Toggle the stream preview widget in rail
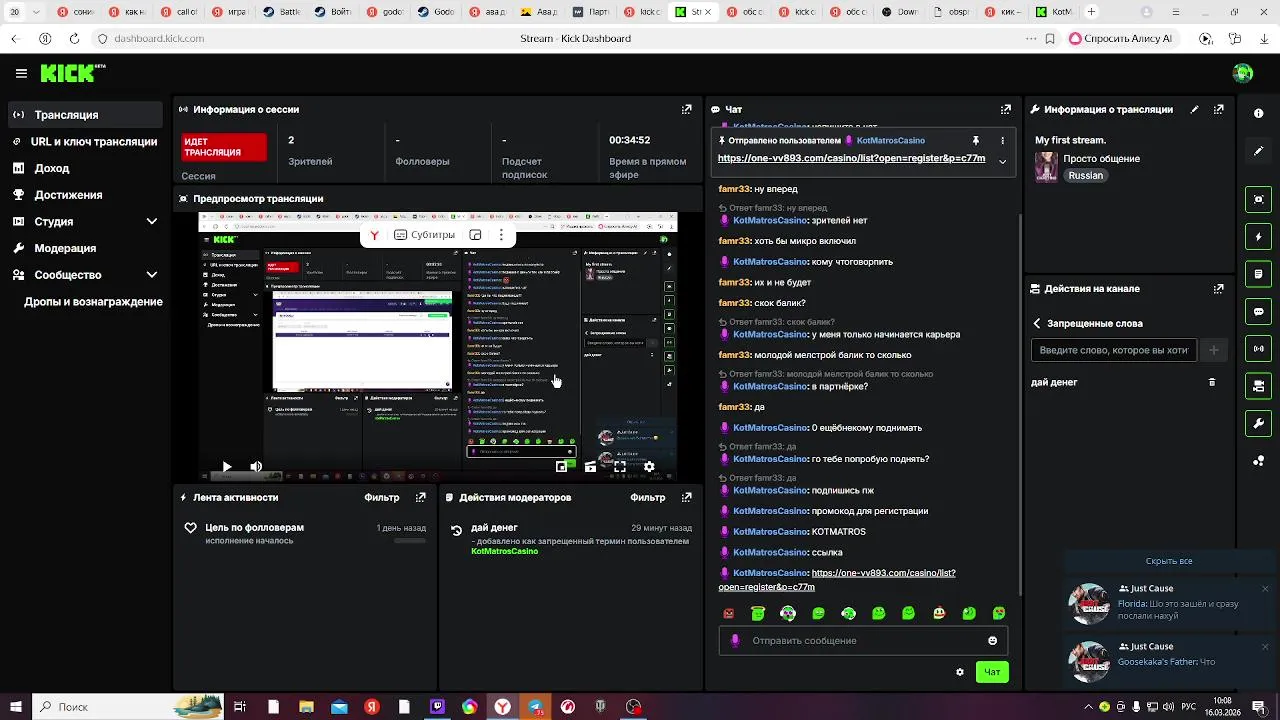 [x=1259, y=199]
